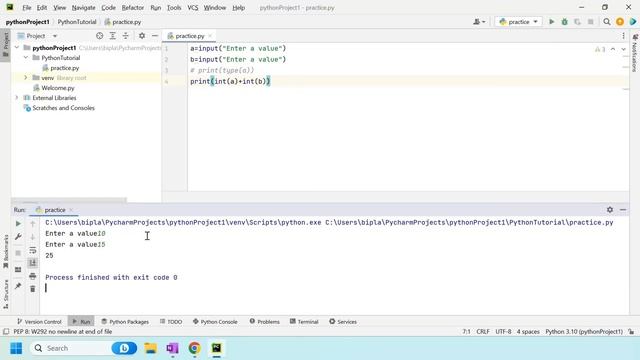
Task: Open the Structure side tool window
Action: tap(6, 294)
